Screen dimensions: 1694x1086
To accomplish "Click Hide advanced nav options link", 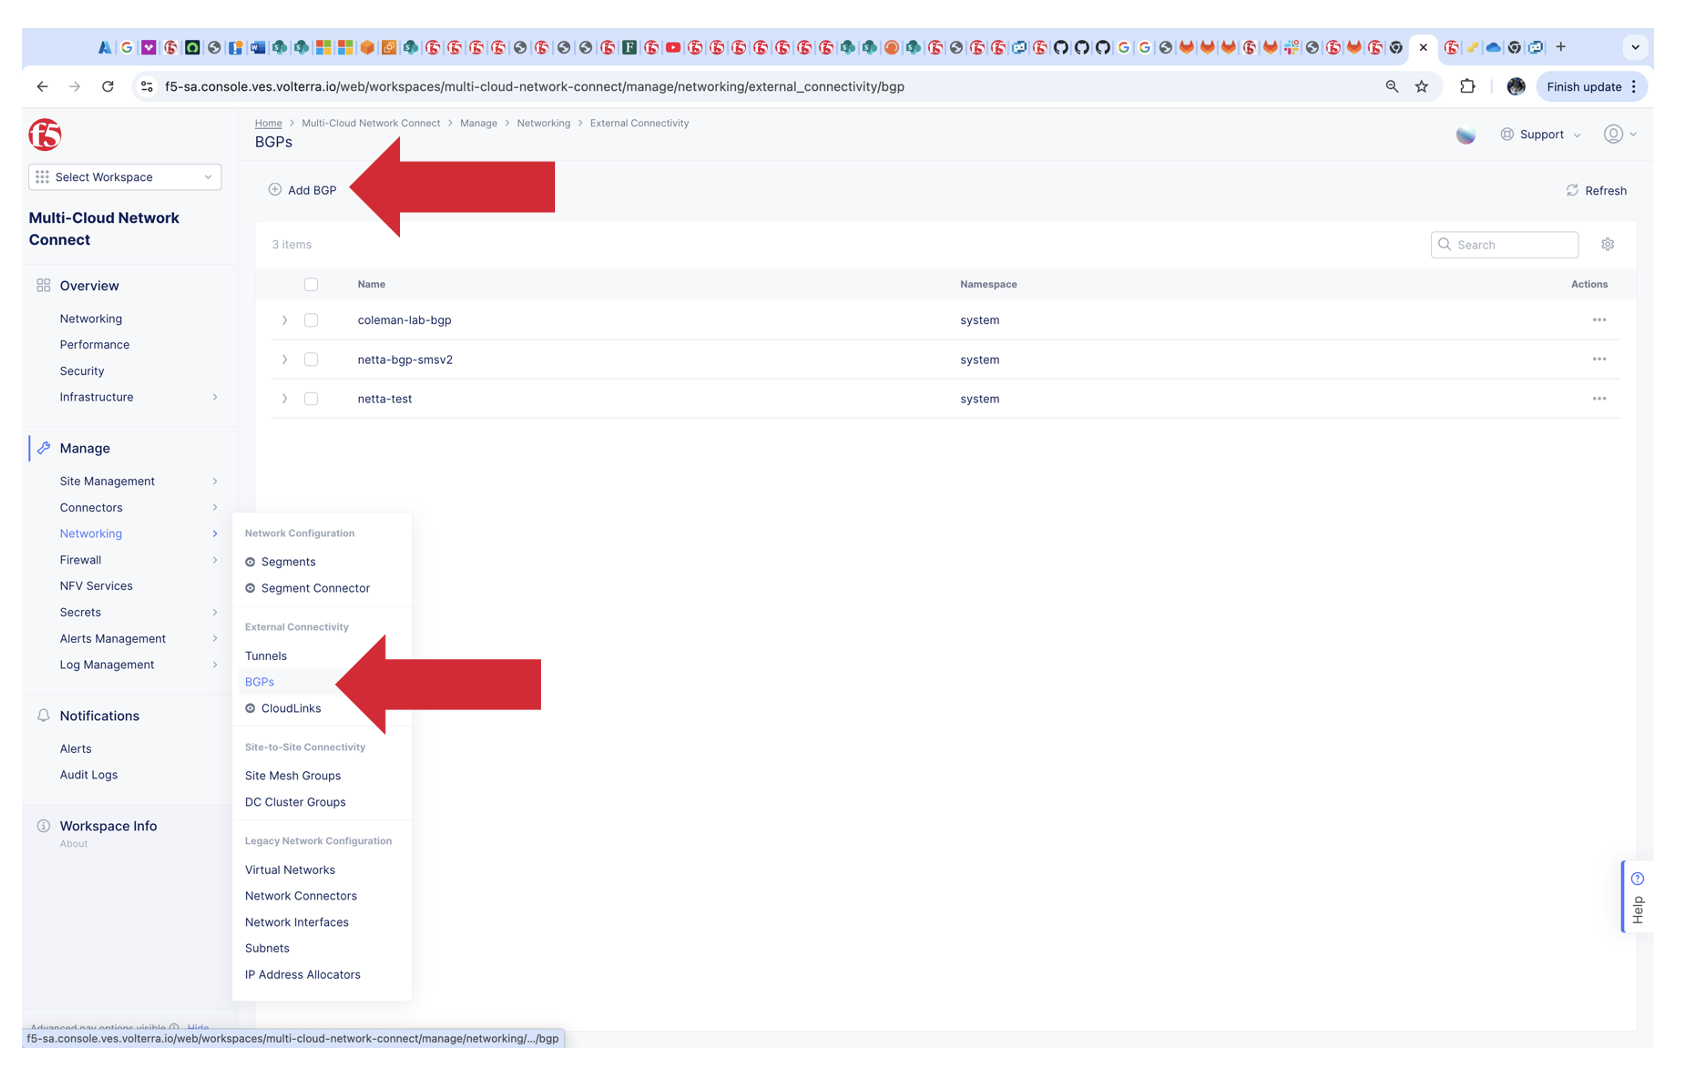I will (198, 1027).
